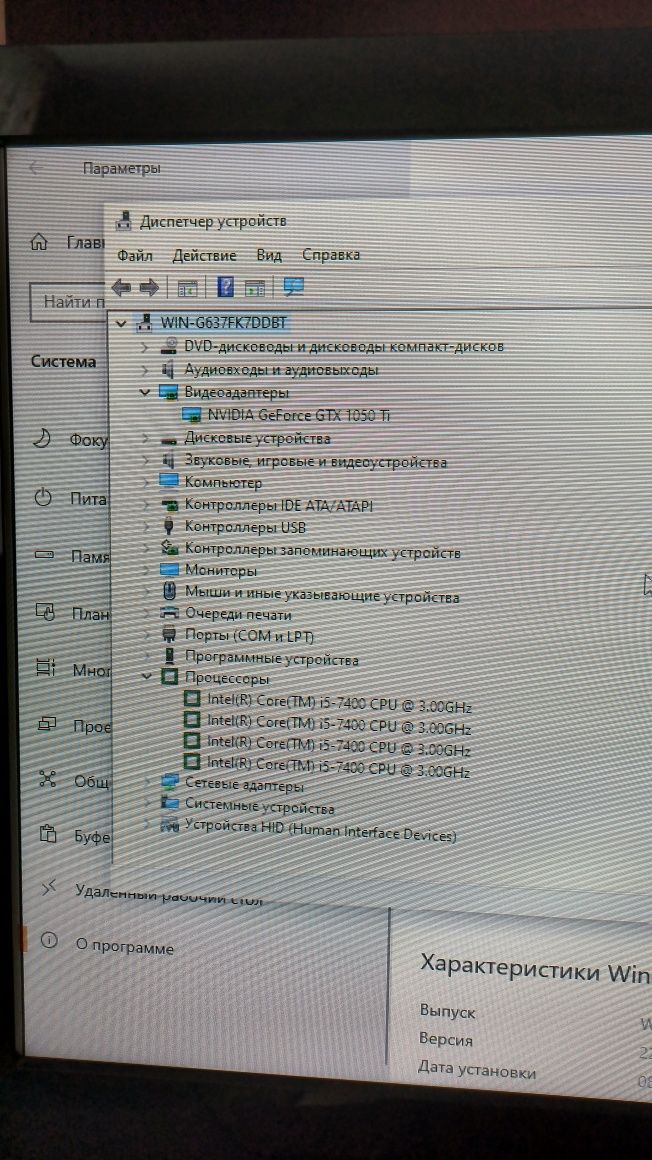The image size is (652, 1160).
Task: Click the focus assist moon icon in Settings
Action: click(42, 439)
